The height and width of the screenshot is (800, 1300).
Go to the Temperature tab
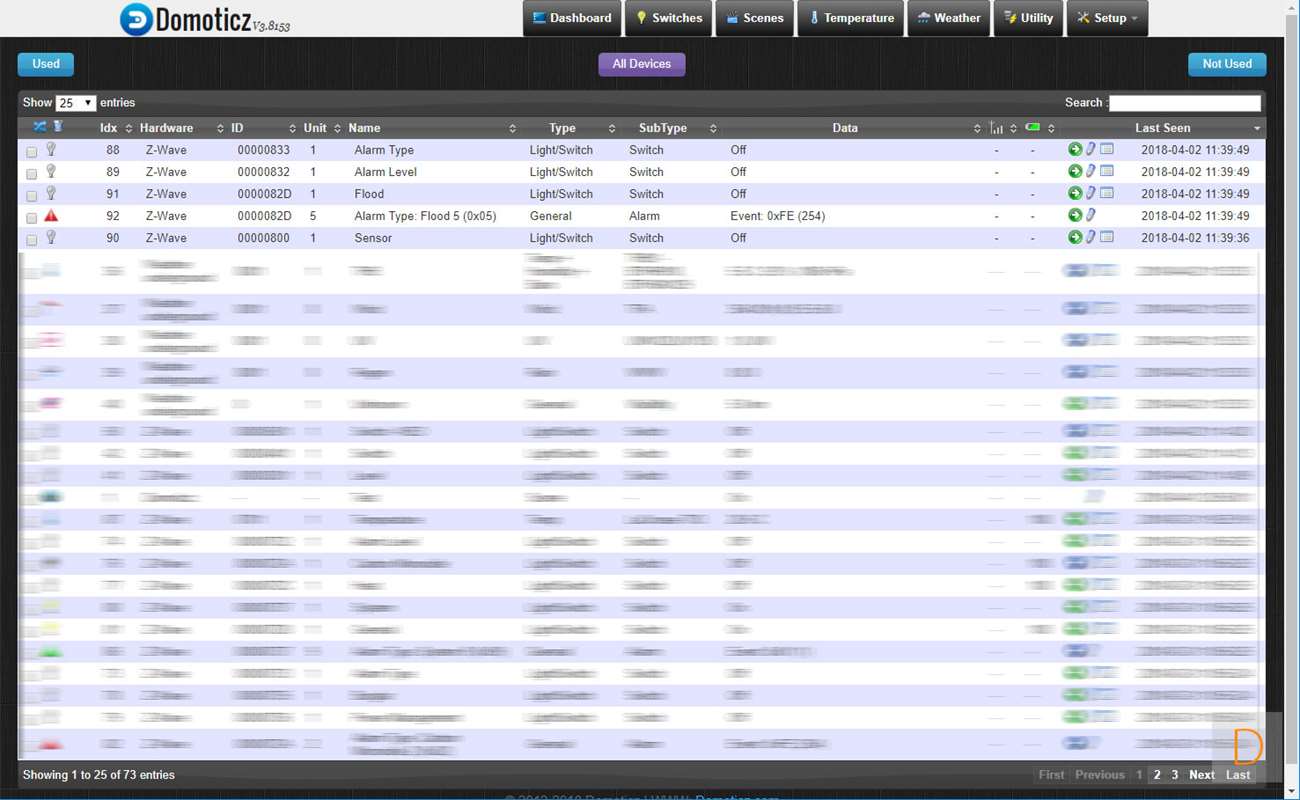(851, 18)
